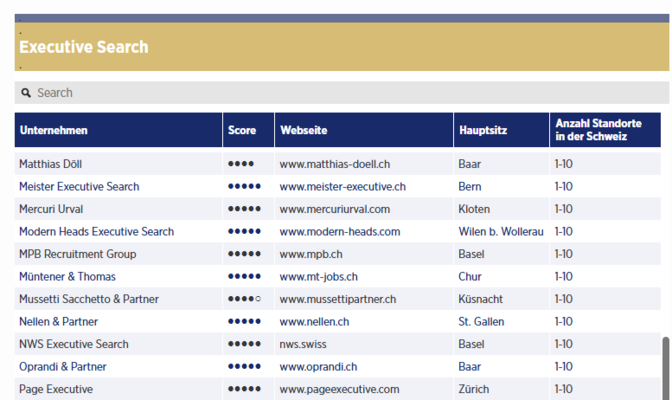Sort table by Unternehmen column header
Image resolution: width=672 pixels, height=400 pixels.
[x=53, y=131]
